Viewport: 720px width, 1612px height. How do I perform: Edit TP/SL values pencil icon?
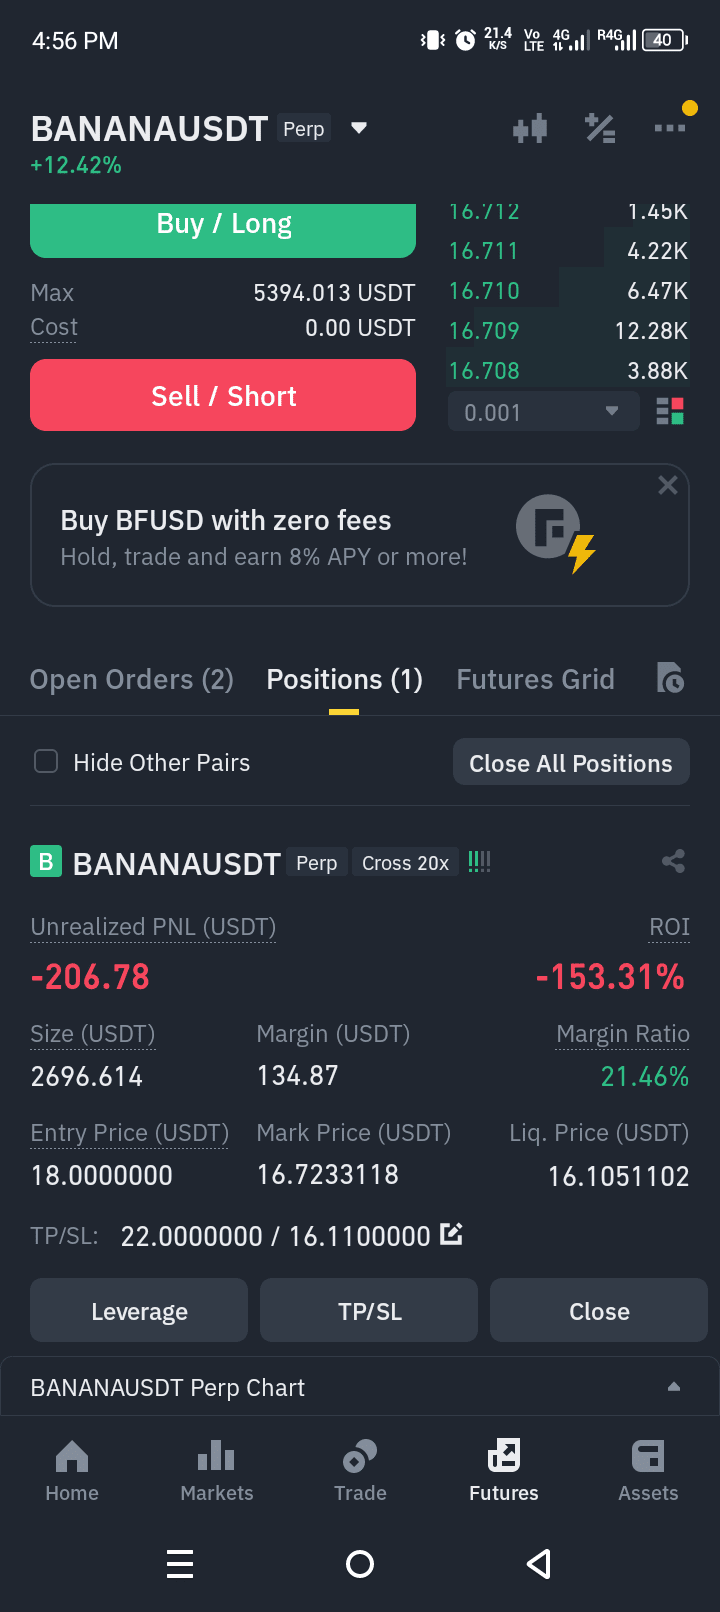(x=451, y=1234)
